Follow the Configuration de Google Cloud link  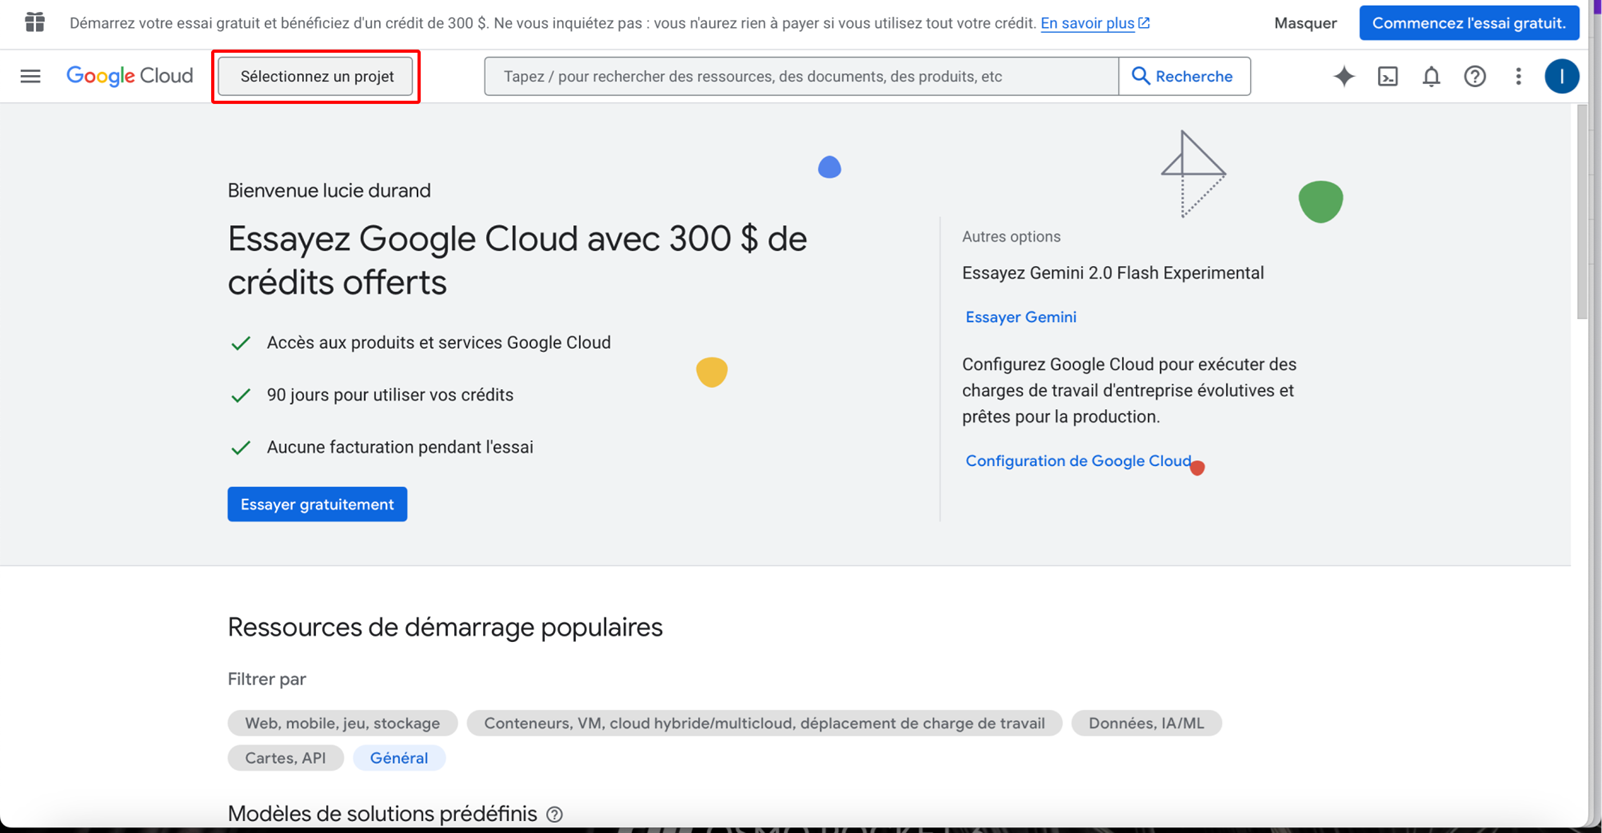pos(1078,461)
